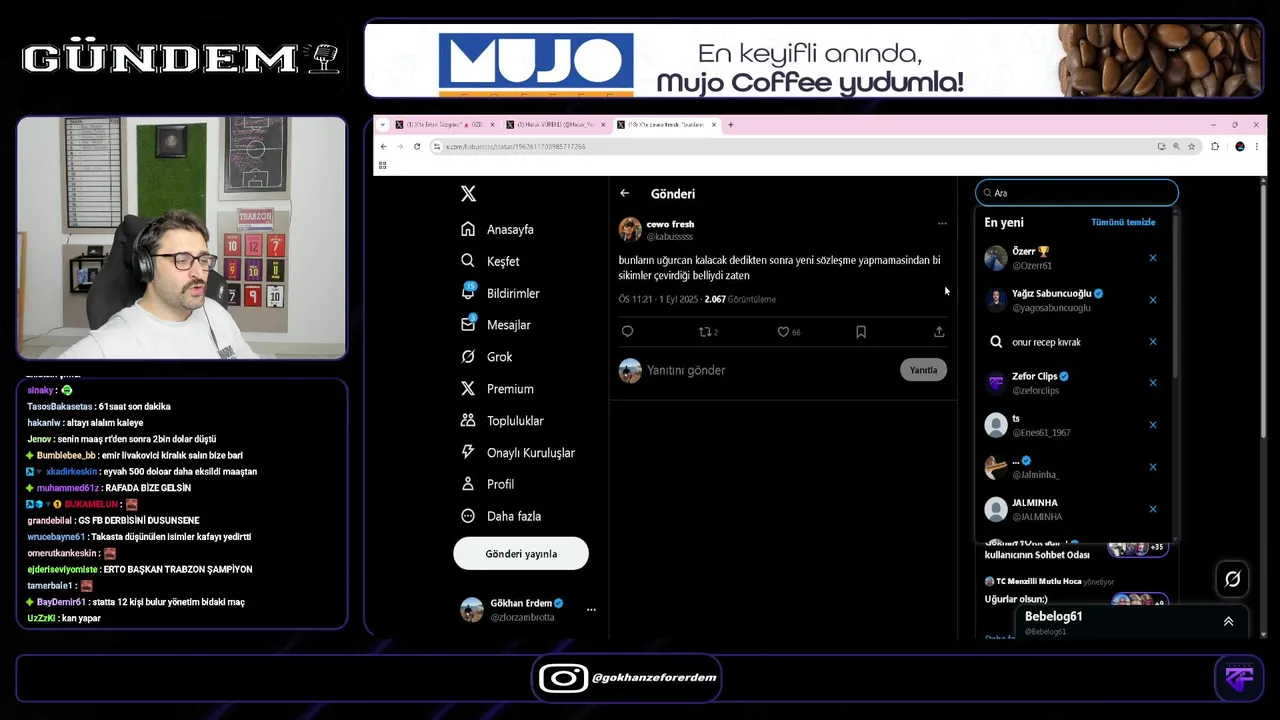Click the browser back arrow
1280x720 pixels.
coord(383,146)
